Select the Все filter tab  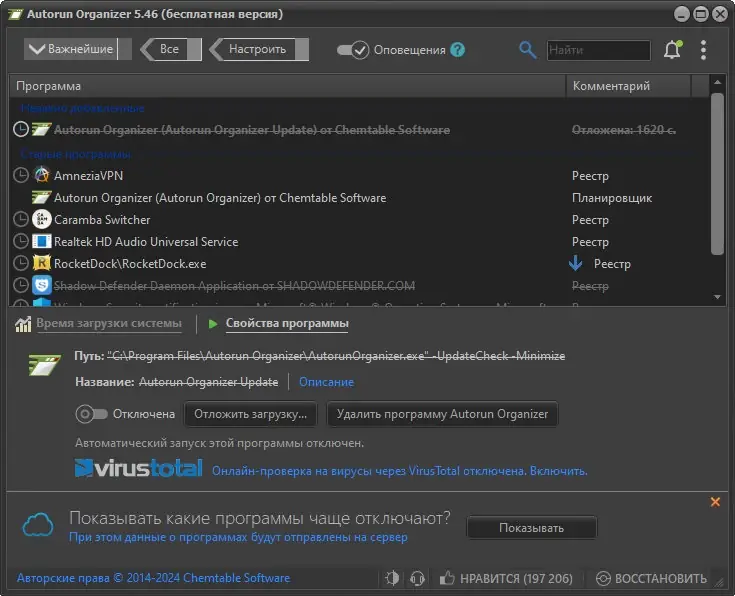click(171, 49)
